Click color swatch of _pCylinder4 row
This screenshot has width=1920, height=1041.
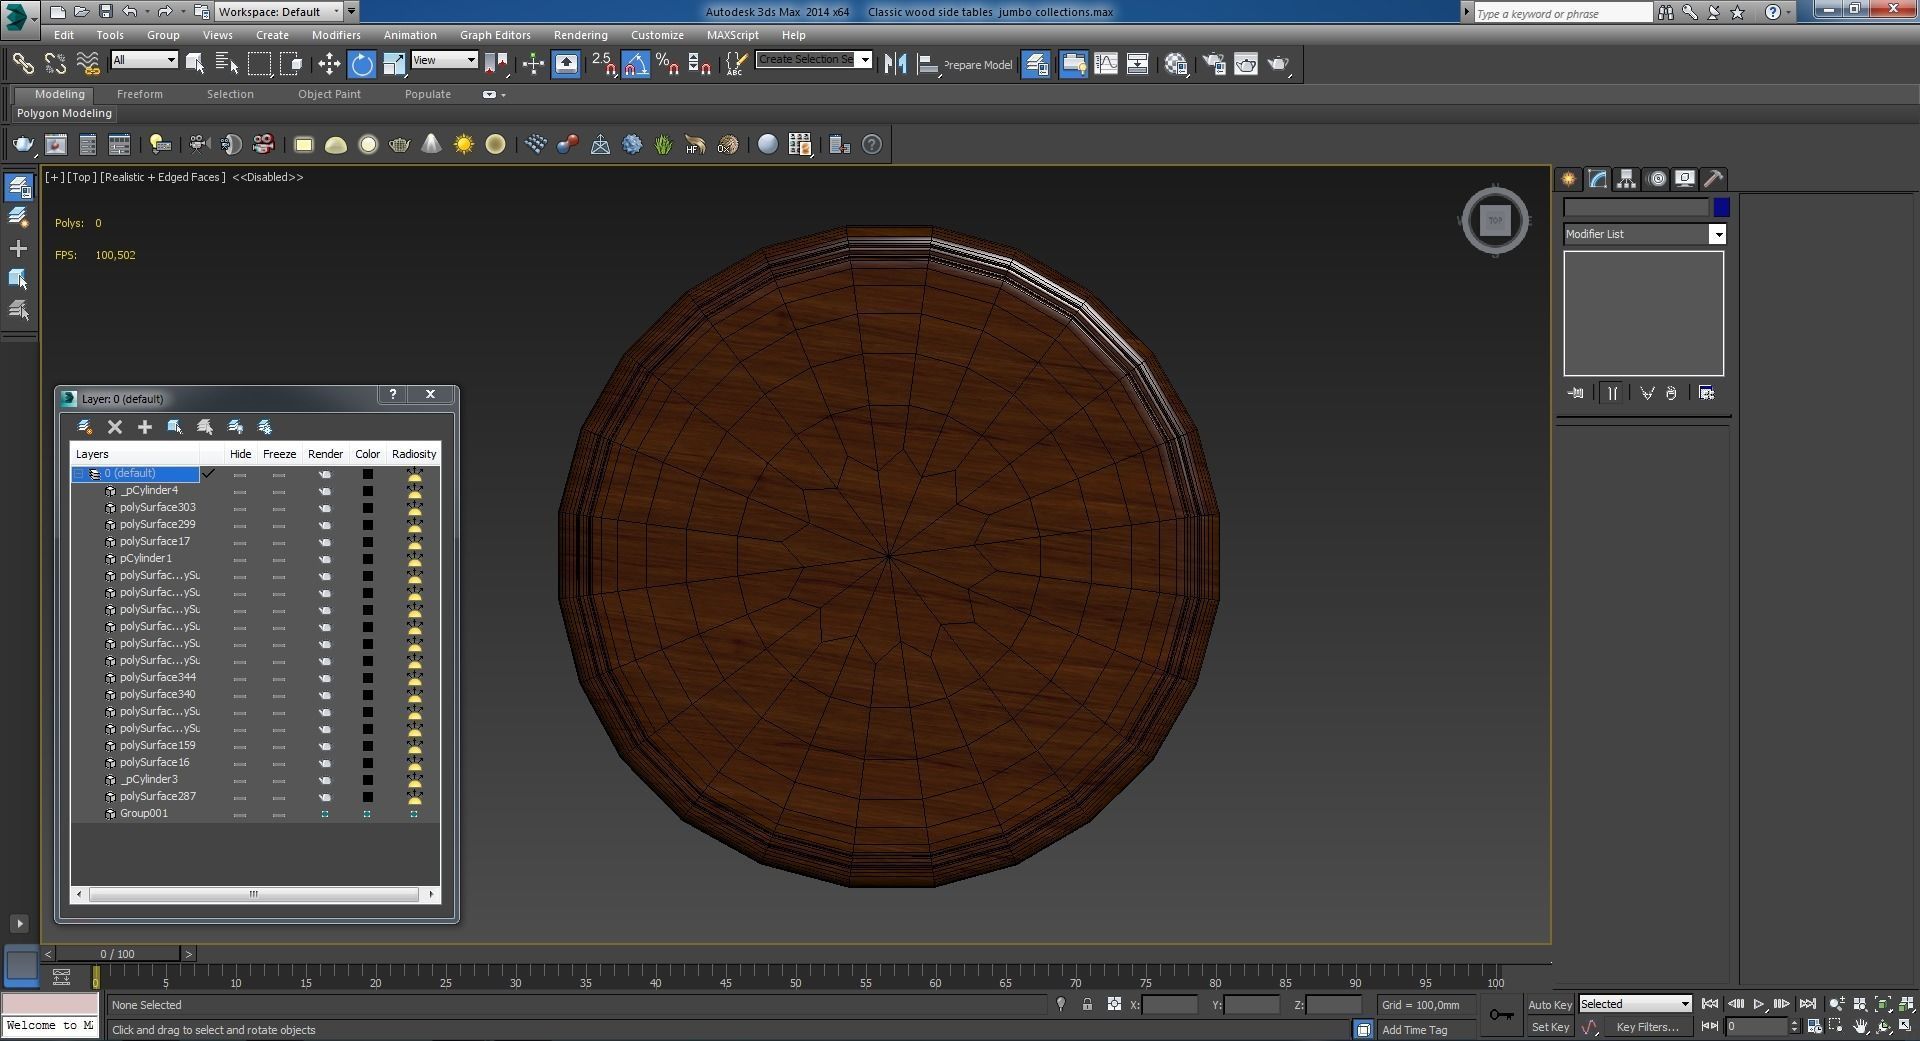click(367, 491)
